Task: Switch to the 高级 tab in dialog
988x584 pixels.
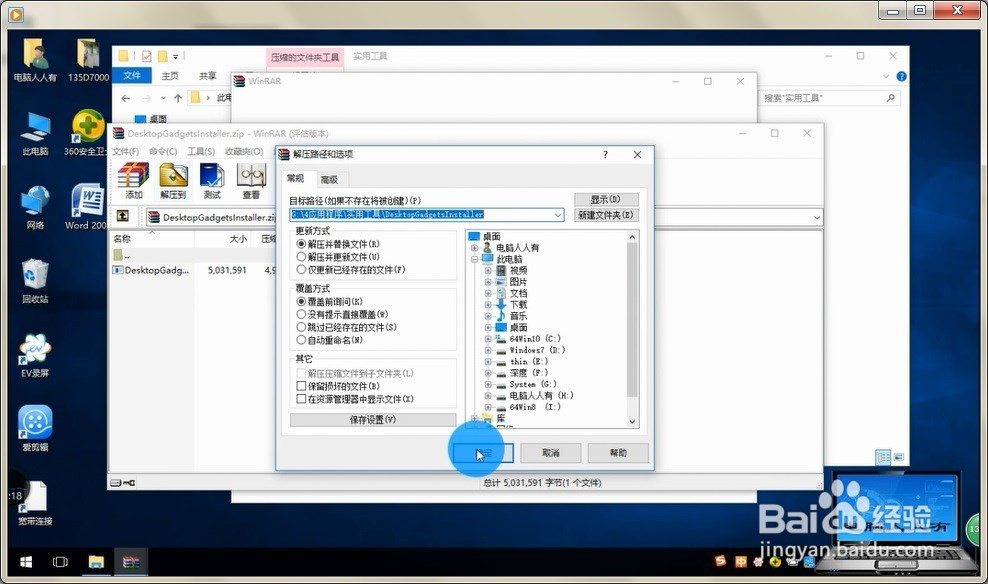Action: coord(329,180)
